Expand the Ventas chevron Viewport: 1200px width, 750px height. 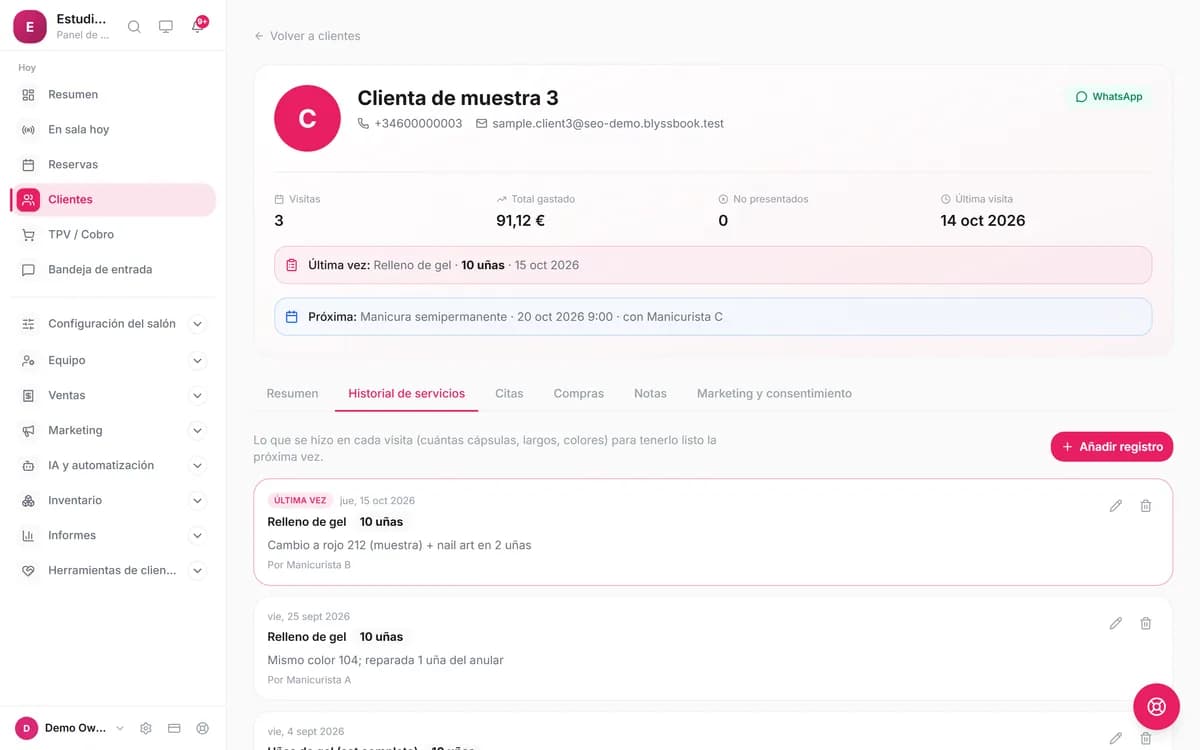click(x=197, y=395)
